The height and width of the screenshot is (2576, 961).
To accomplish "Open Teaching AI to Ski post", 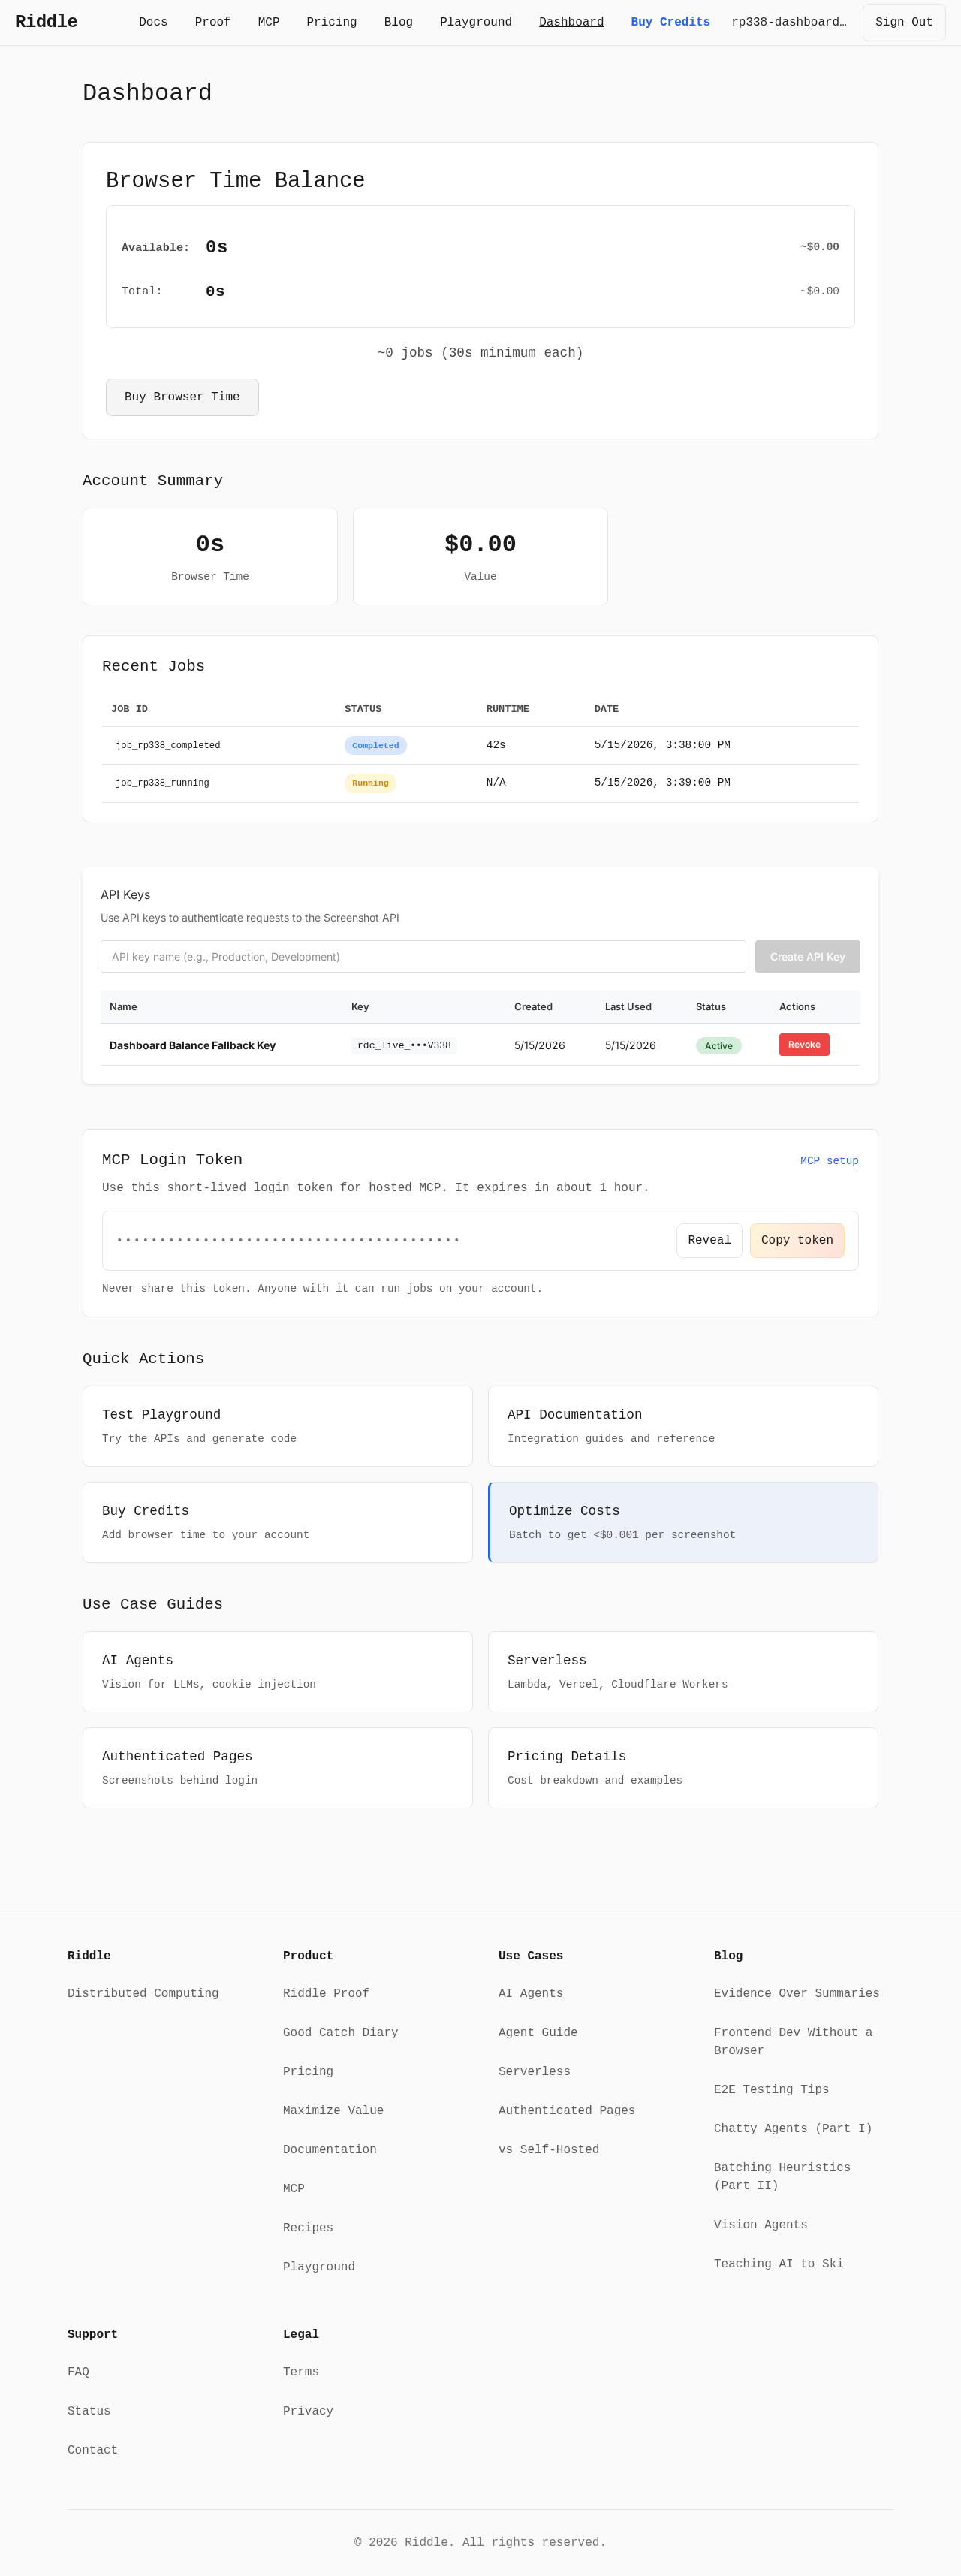I will coord(779,2263).
